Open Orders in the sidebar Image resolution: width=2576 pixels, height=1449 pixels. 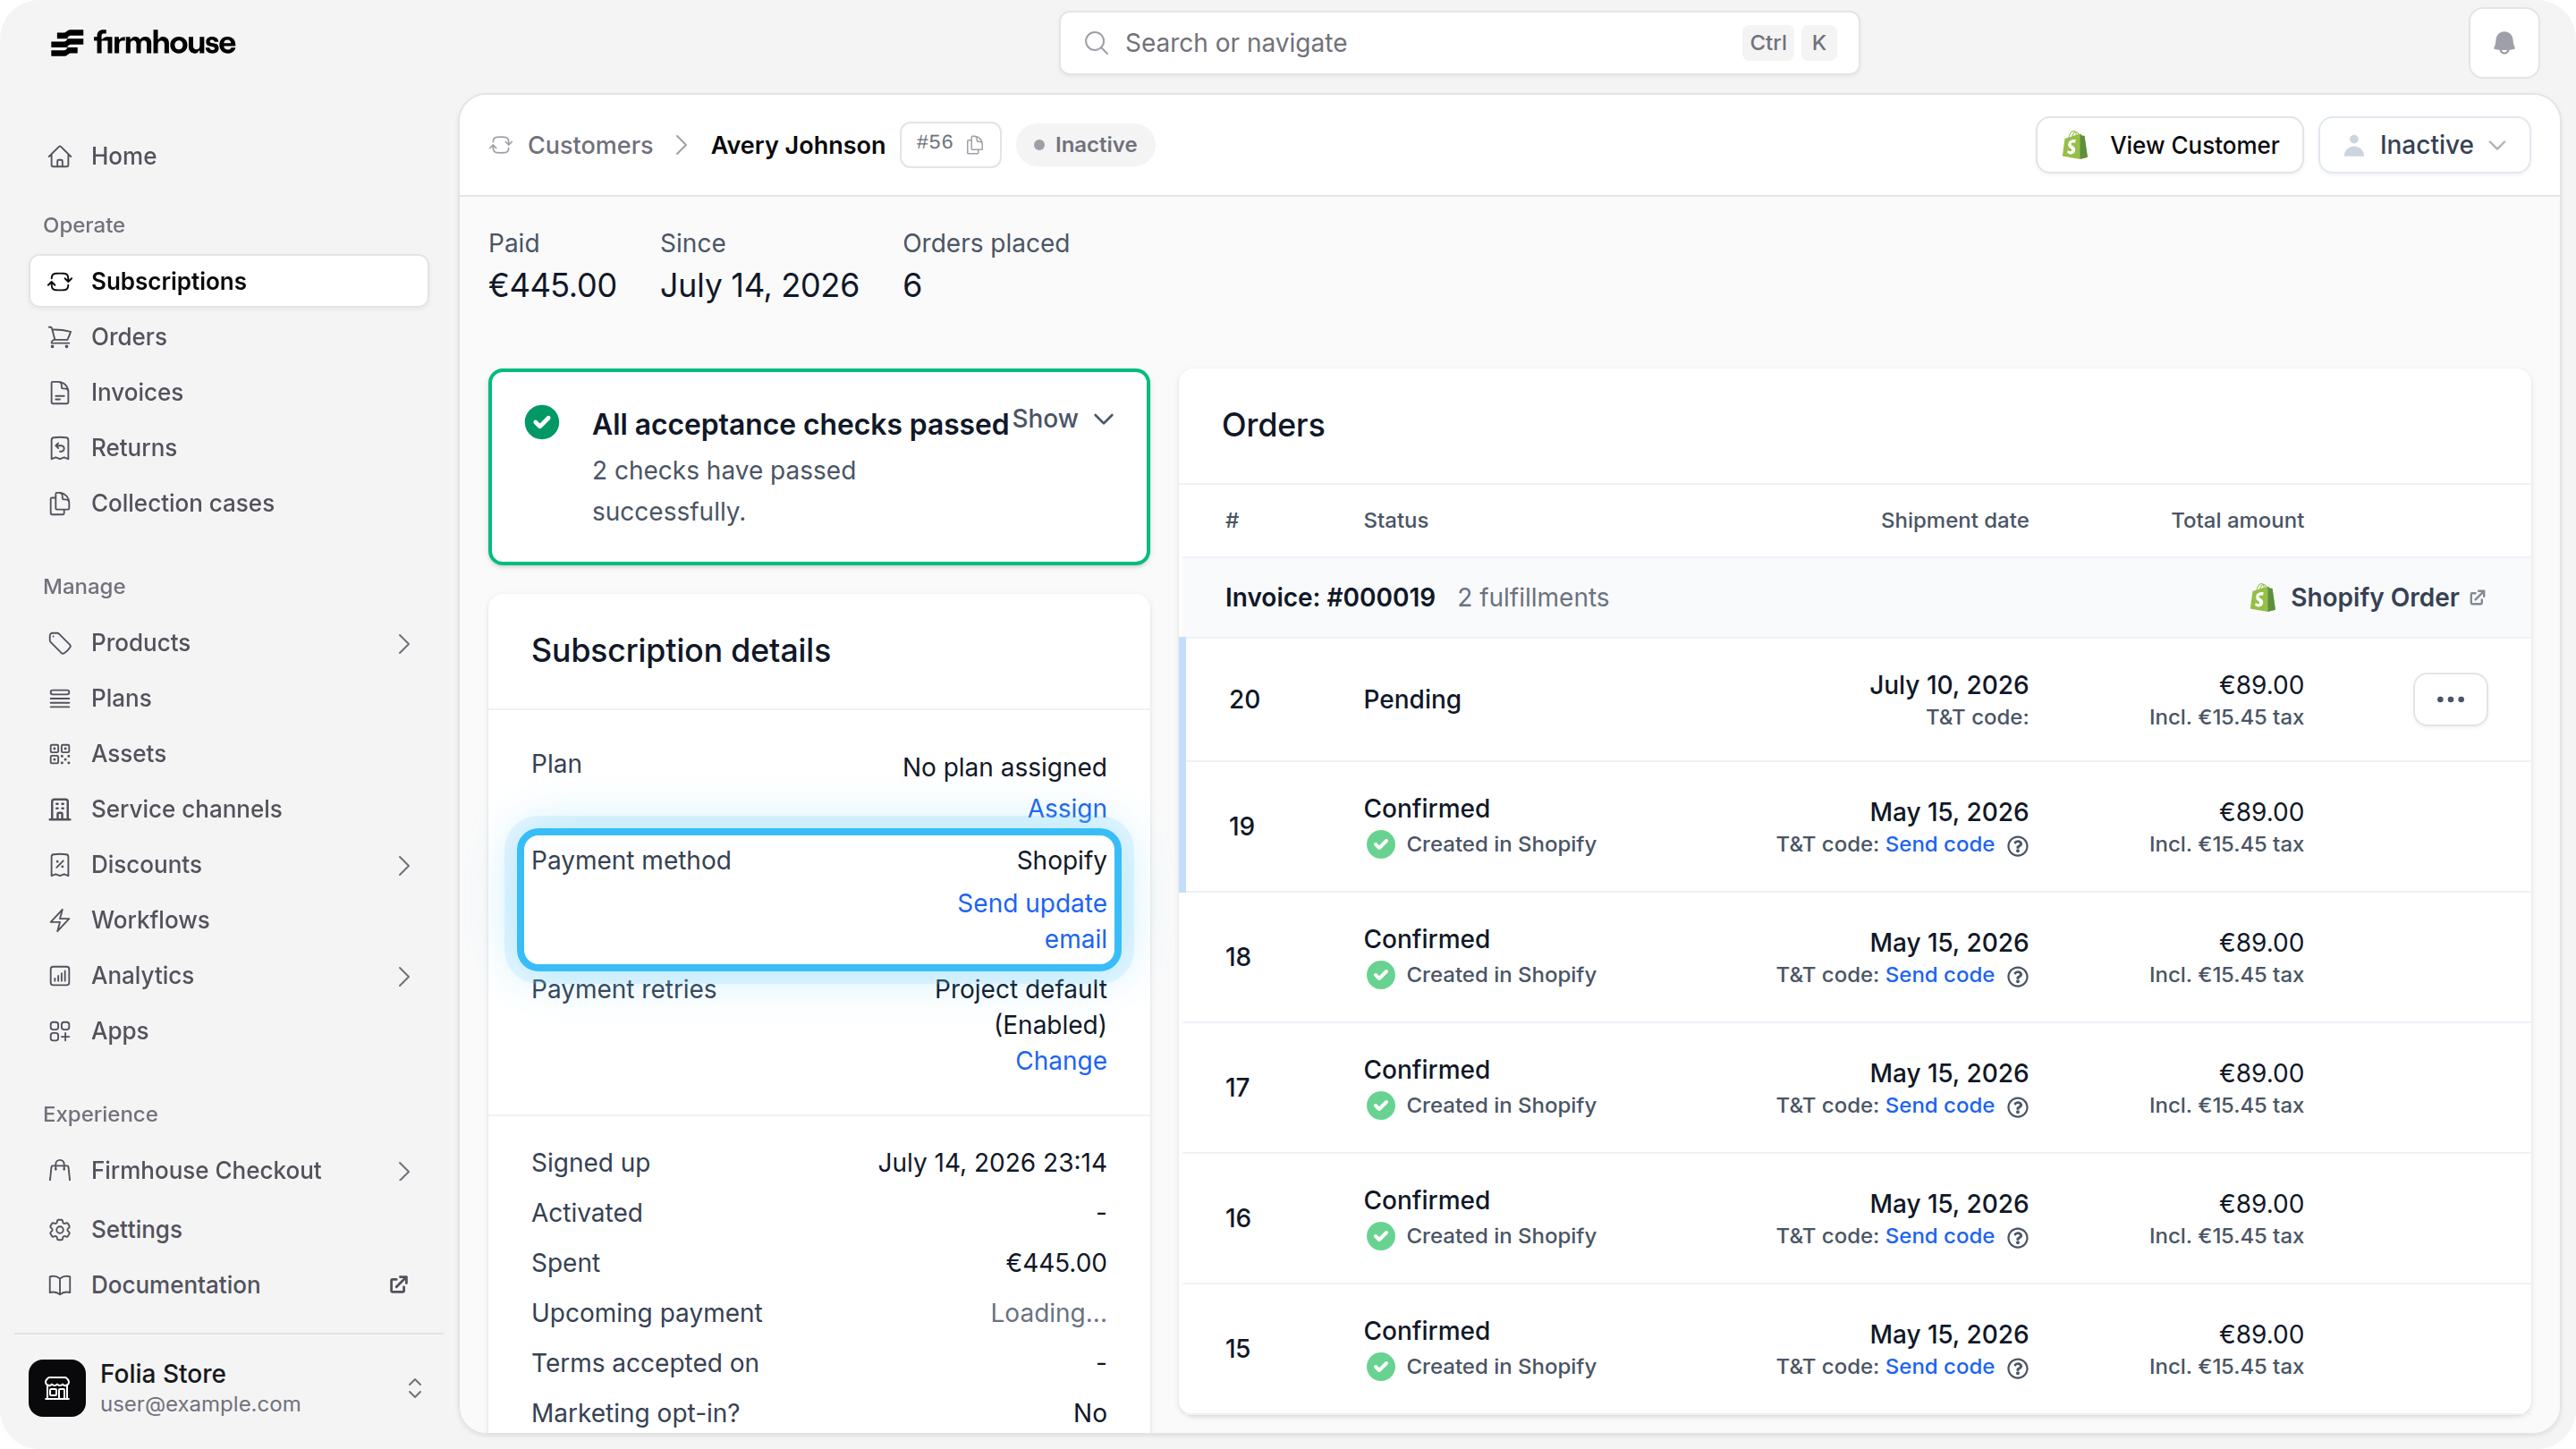[x=229, y=337]
